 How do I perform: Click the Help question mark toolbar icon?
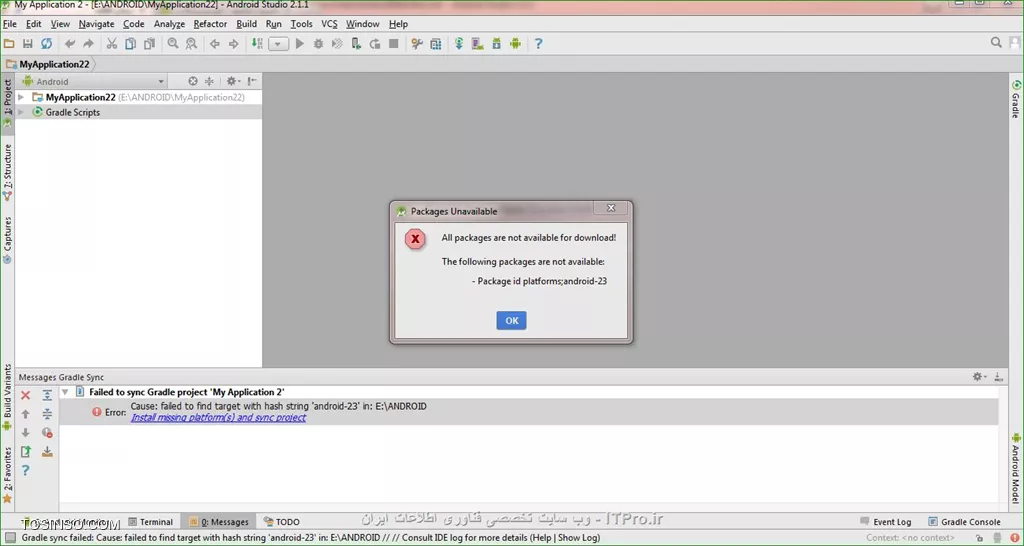[538, 44]
